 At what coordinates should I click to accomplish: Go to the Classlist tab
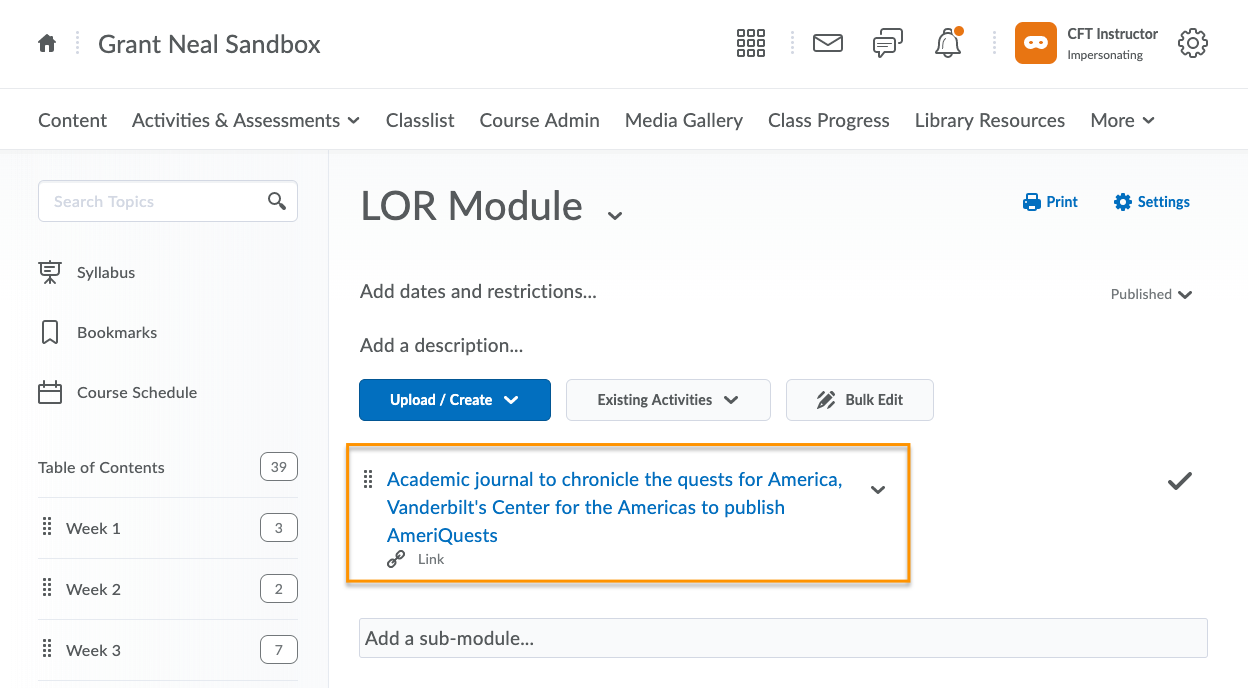(420, 120)
